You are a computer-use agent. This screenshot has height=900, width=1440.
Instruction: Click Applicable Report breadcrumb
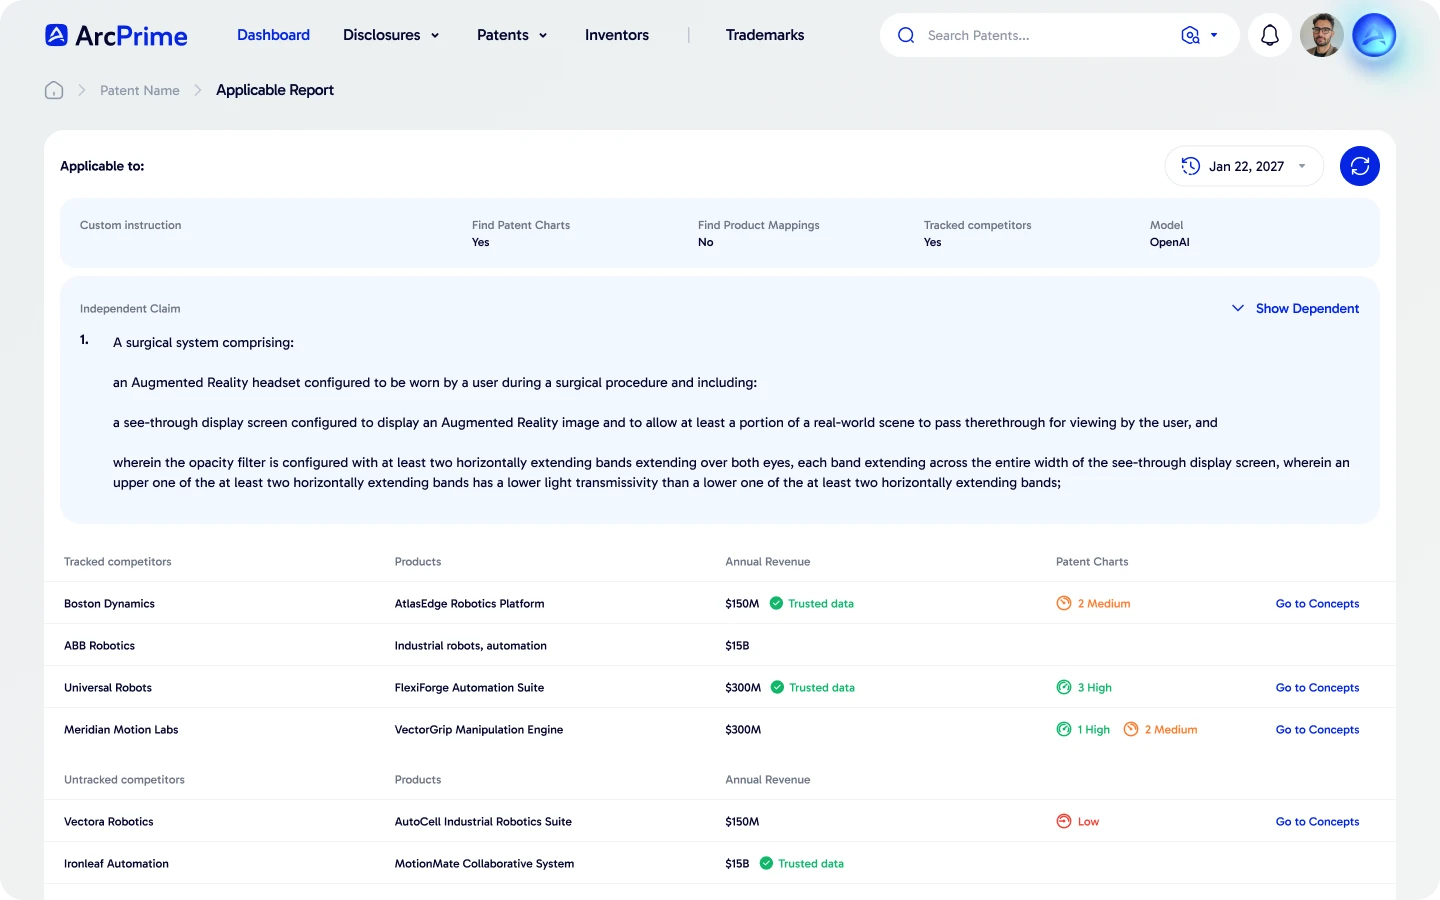275,90
